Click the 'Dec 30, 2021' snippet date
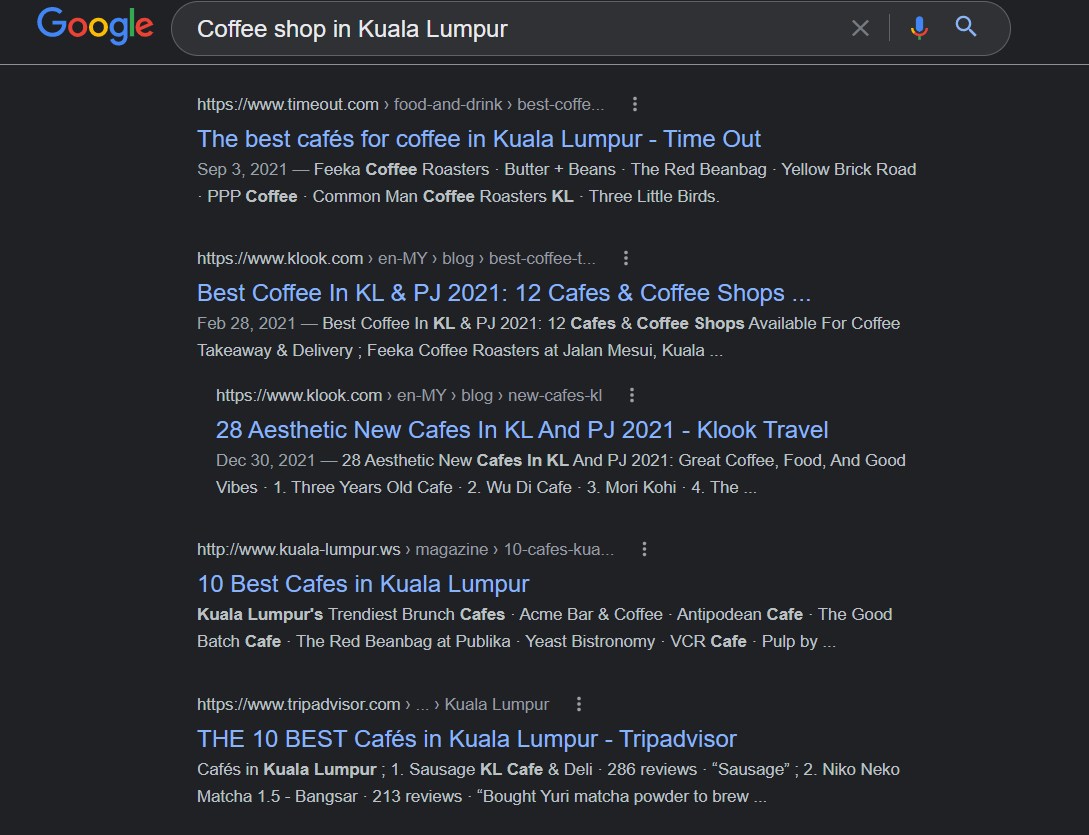The height and width of the screenshot is (835, 1089). (265, 461)
